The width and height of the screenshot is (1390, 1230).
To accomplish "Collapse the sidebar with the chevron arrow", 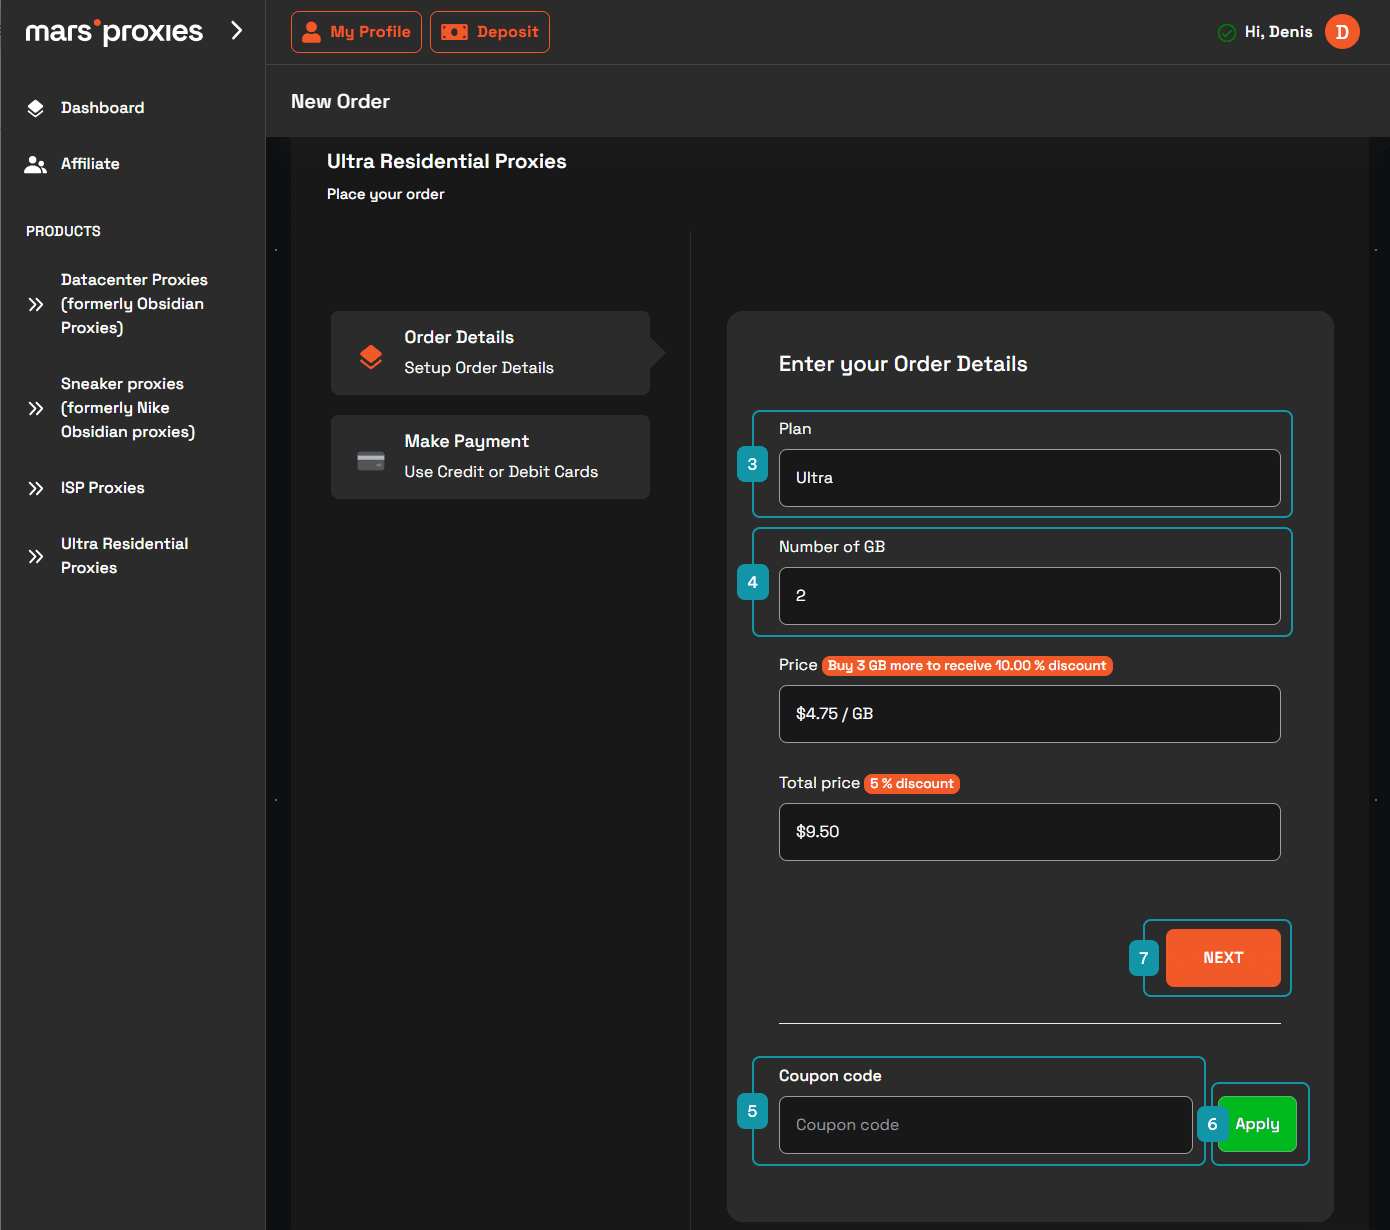I will [237, 31].
